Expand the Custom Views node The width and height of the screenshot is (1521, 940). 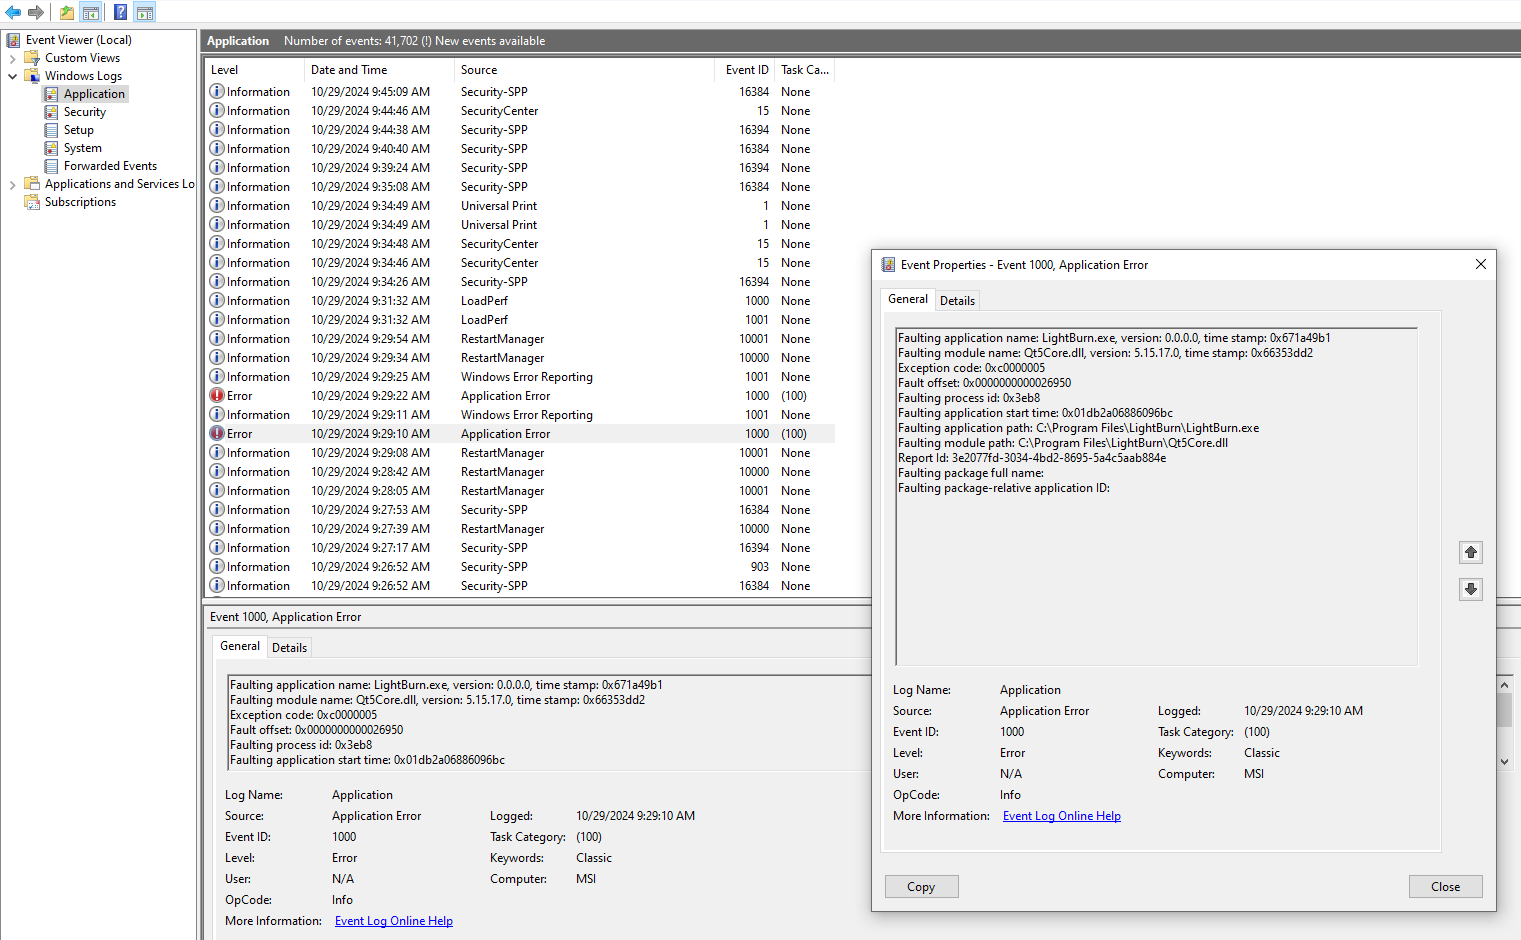click(x=12, y=58)
